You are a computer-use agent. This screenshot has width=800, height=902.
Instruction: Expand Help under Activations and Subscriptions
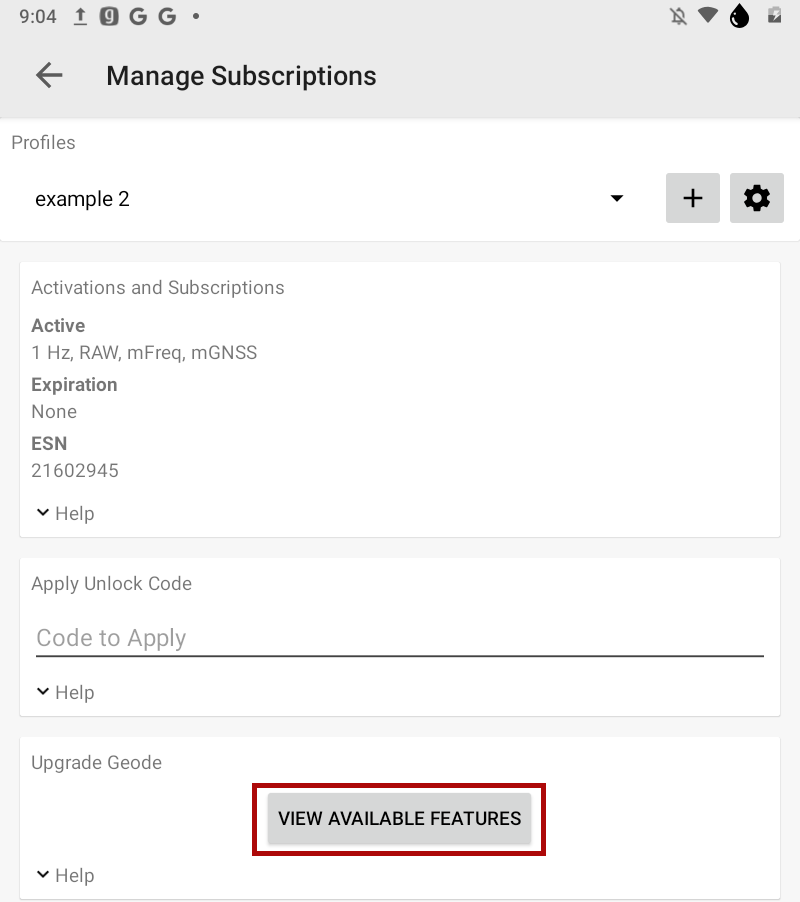tap(65, 513)
